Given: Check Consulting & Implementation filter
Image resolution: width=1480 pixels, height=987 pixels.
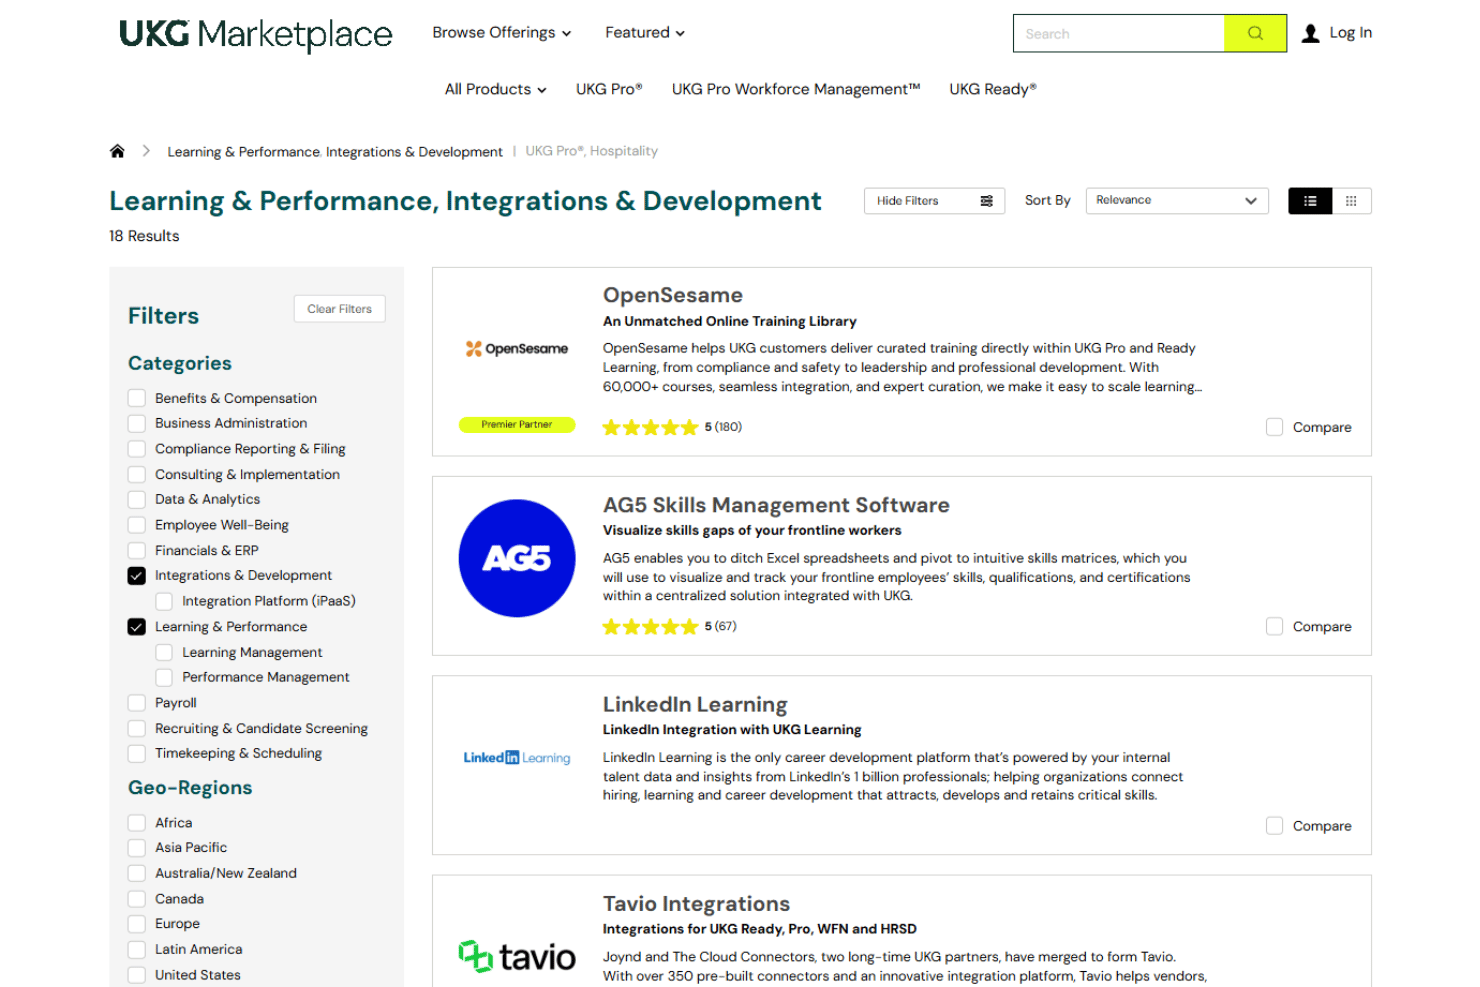Looking at the screenshot, I should [x=137, y=474].
